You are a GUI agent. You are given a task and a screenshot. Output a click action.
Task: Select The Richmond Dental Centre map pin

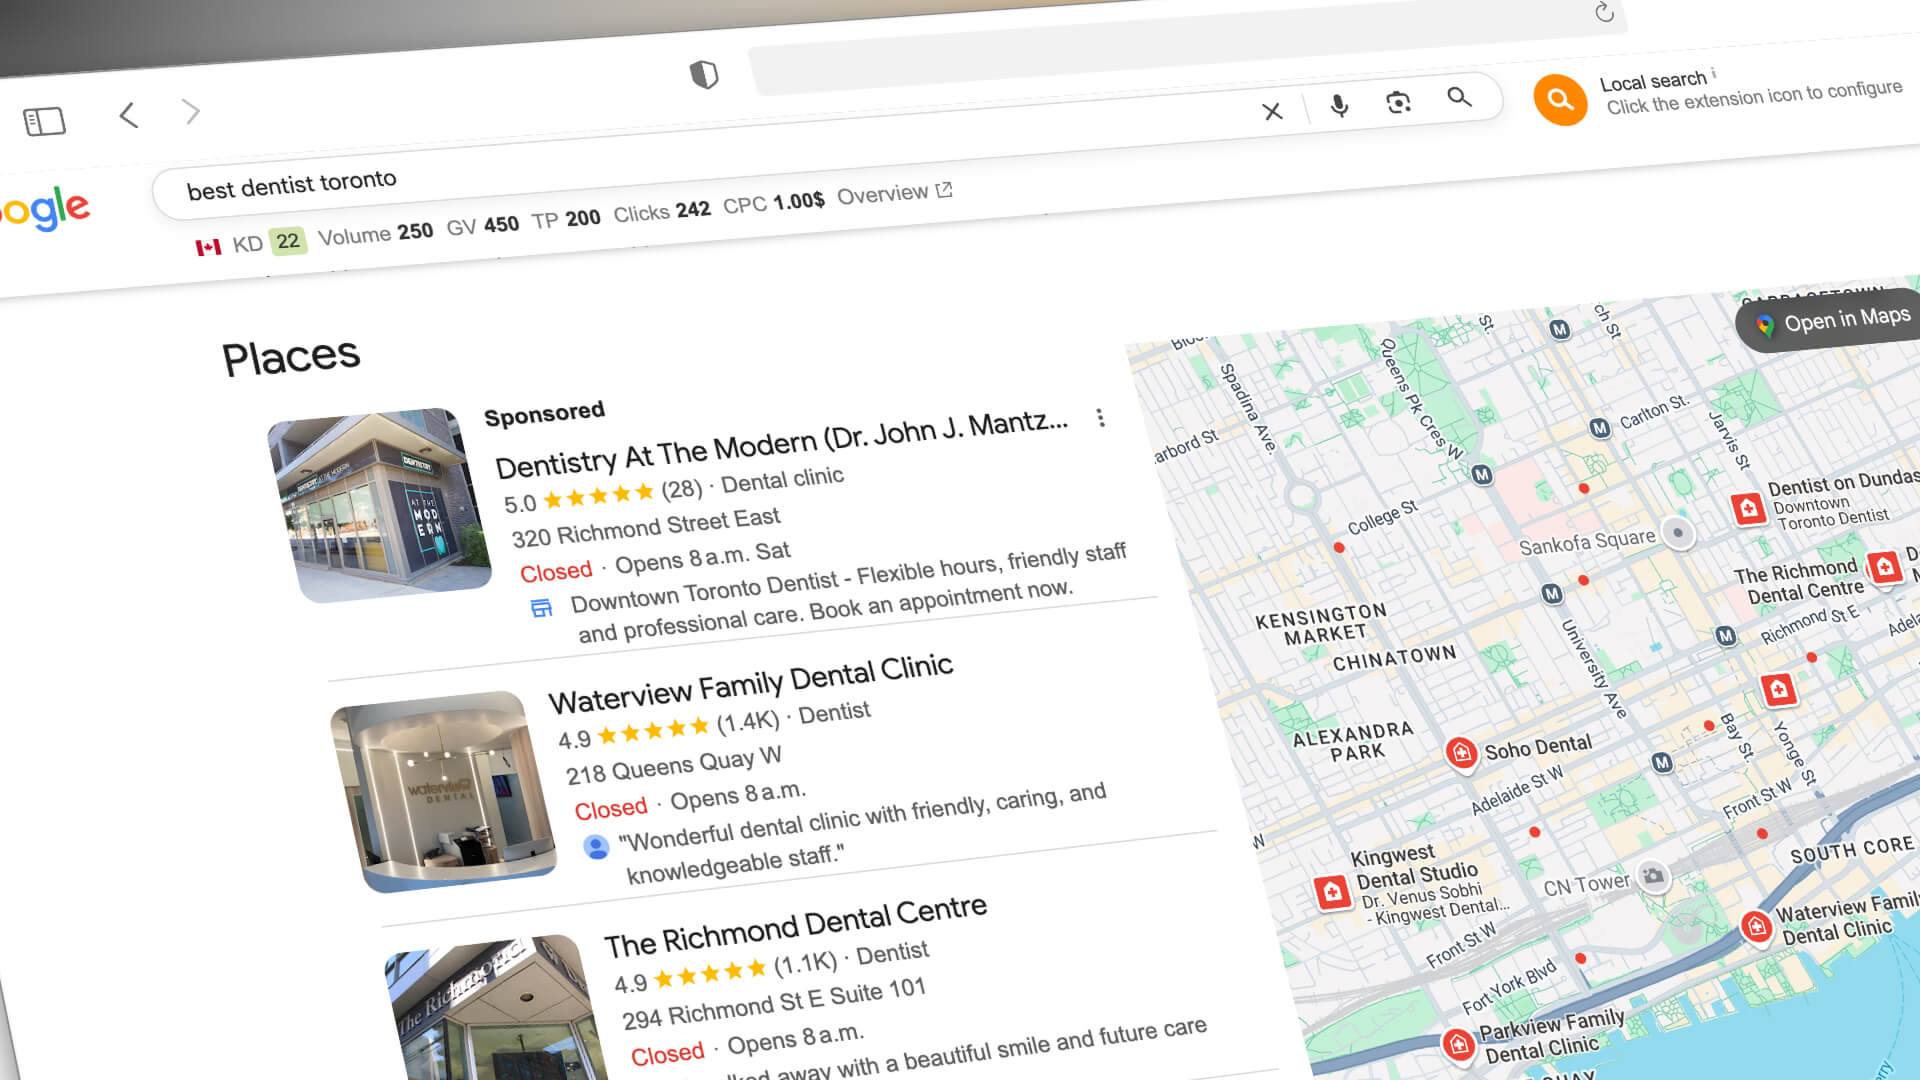click(1884, 568)
